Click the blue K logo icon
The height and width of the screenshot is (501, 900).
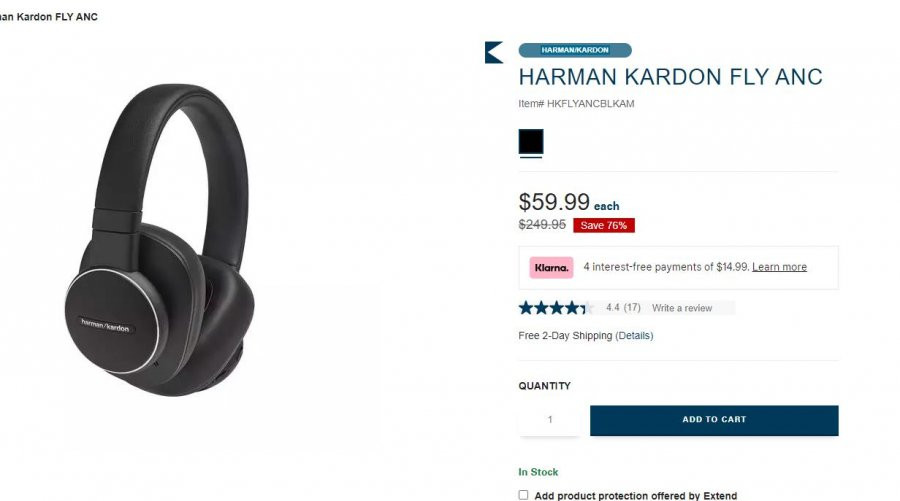494,52
